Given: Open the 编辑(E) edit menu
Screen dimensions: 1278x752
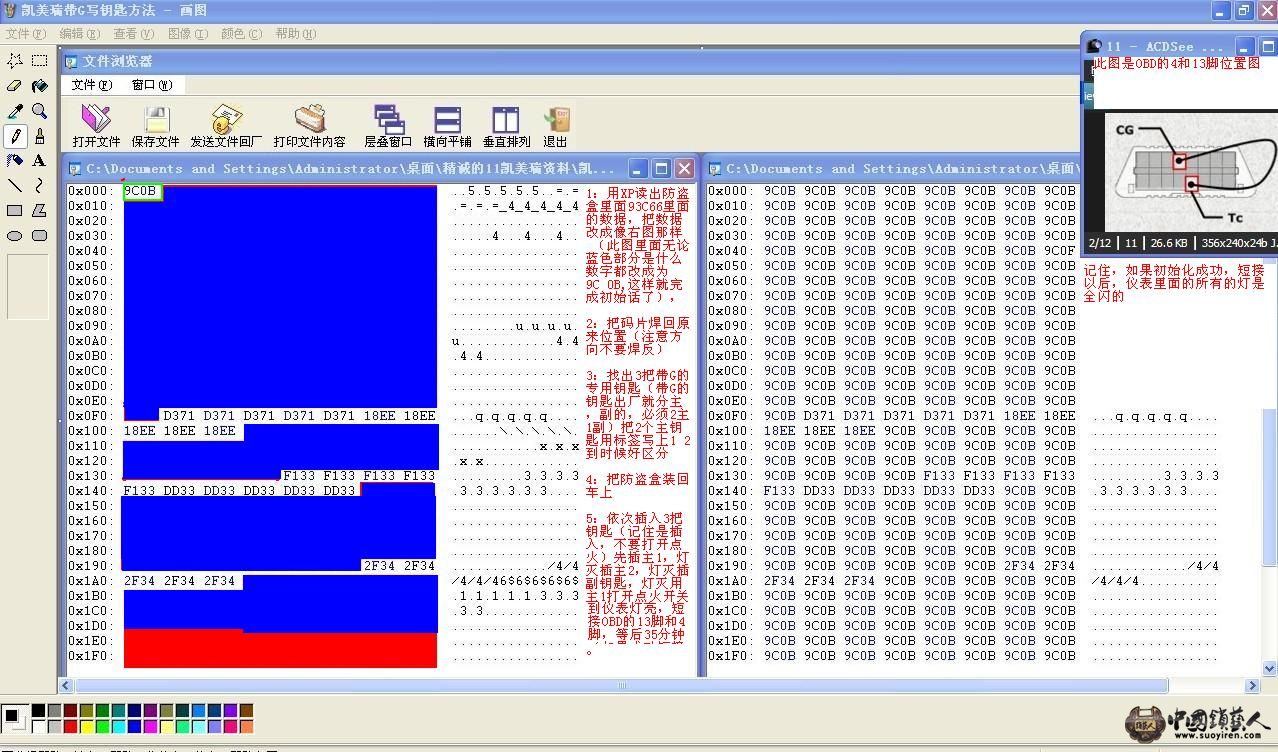Looking at the screenshot, I should [79, 34].
